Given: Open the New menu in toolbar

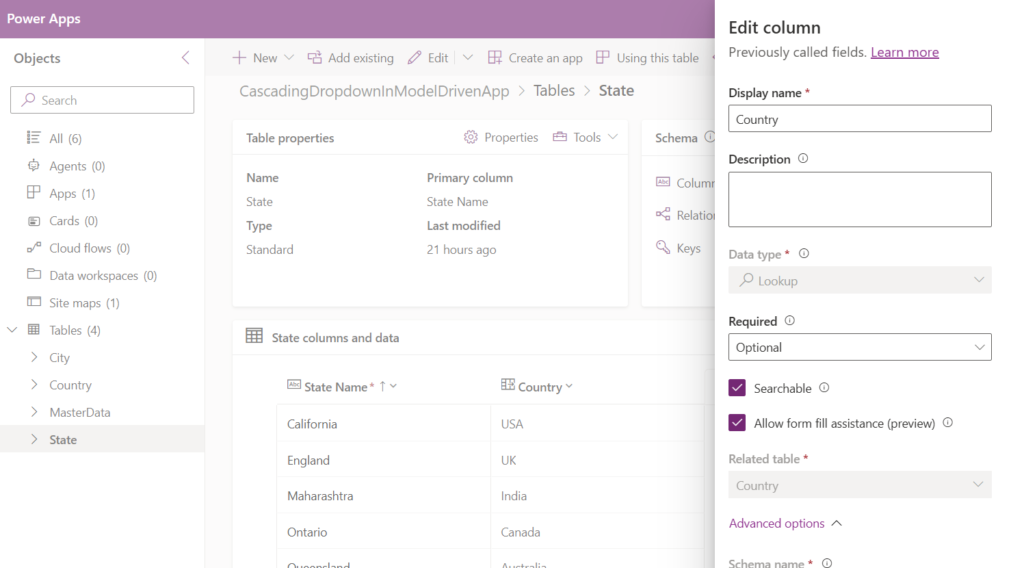Looking at the screenshot, I should tap(263, 58).
